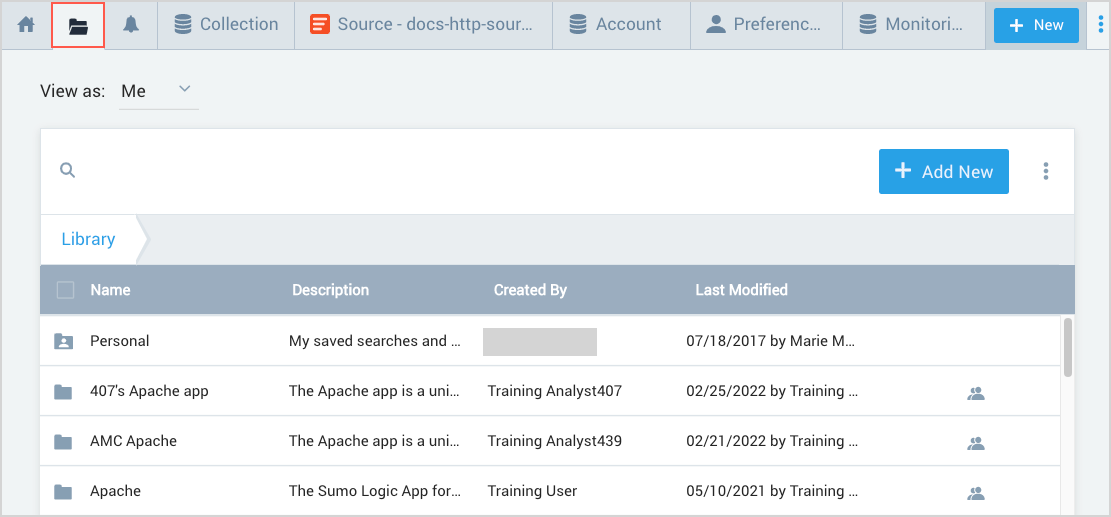Screen dimensions: 1111x517
Task: Toggle the select-all checkbox in table header
Action: pos(66,290)
